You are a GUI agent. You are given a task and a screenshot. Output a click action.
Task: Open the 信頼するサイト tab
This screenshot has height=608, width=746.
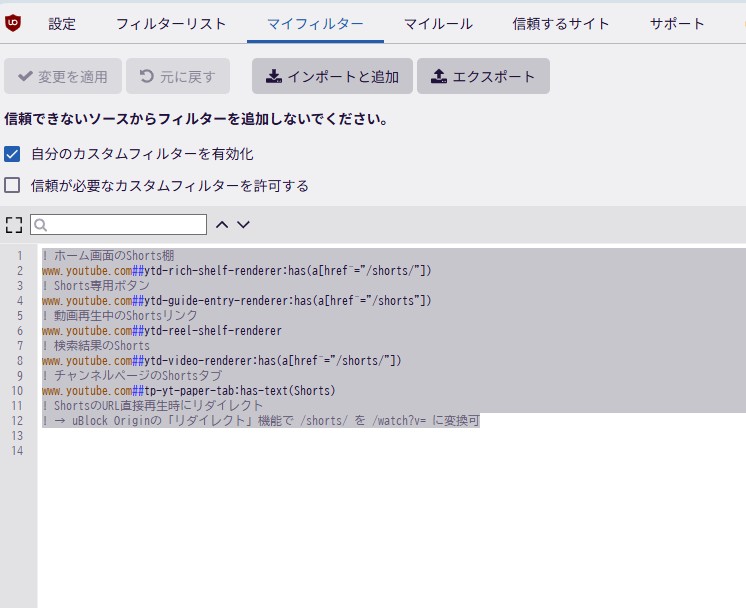tap(560, 24)
